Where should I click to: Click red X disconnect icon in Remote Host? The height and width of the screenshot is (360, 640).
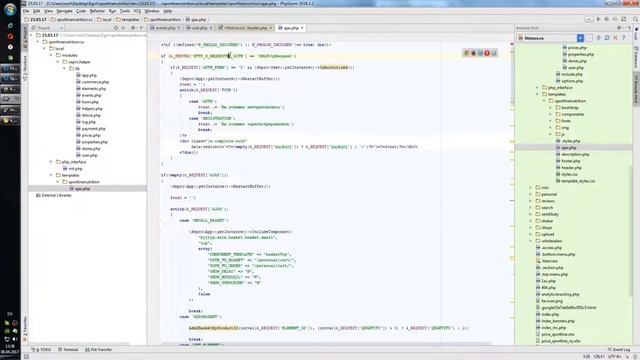(616, 38)
